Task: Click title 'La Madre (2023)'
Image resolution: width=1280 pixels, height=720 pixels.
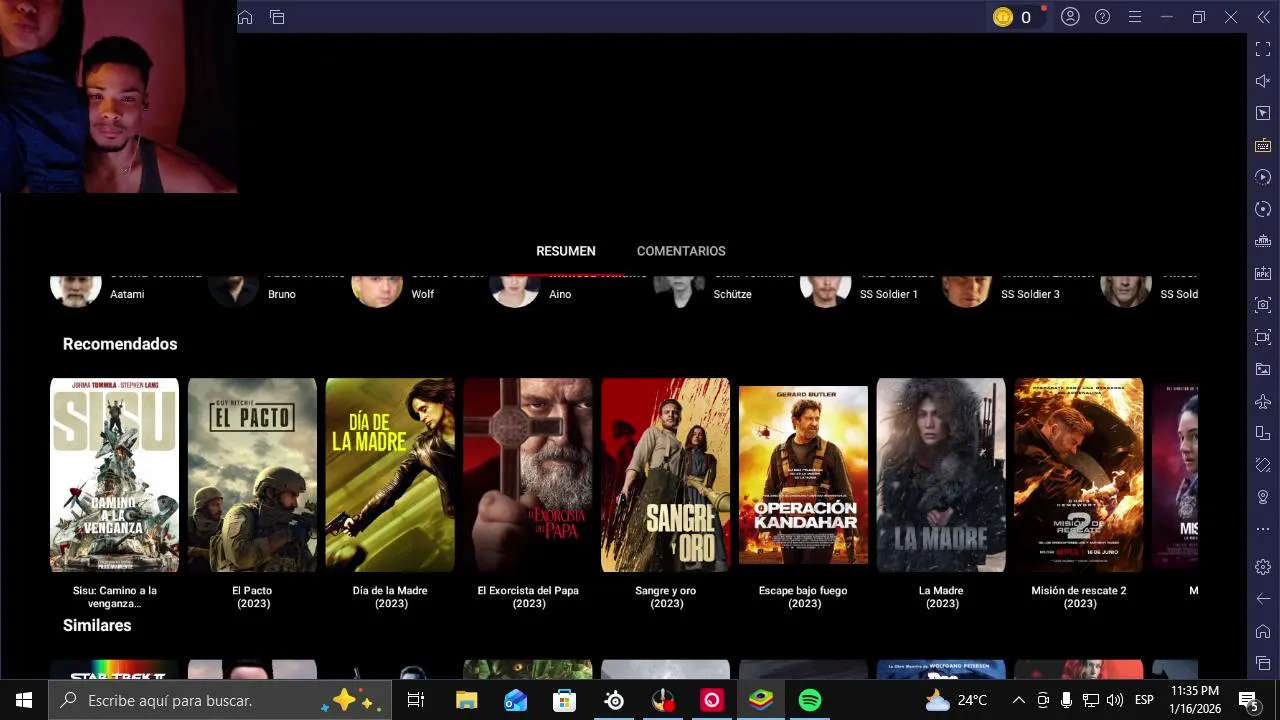Action: pos(941,597)
